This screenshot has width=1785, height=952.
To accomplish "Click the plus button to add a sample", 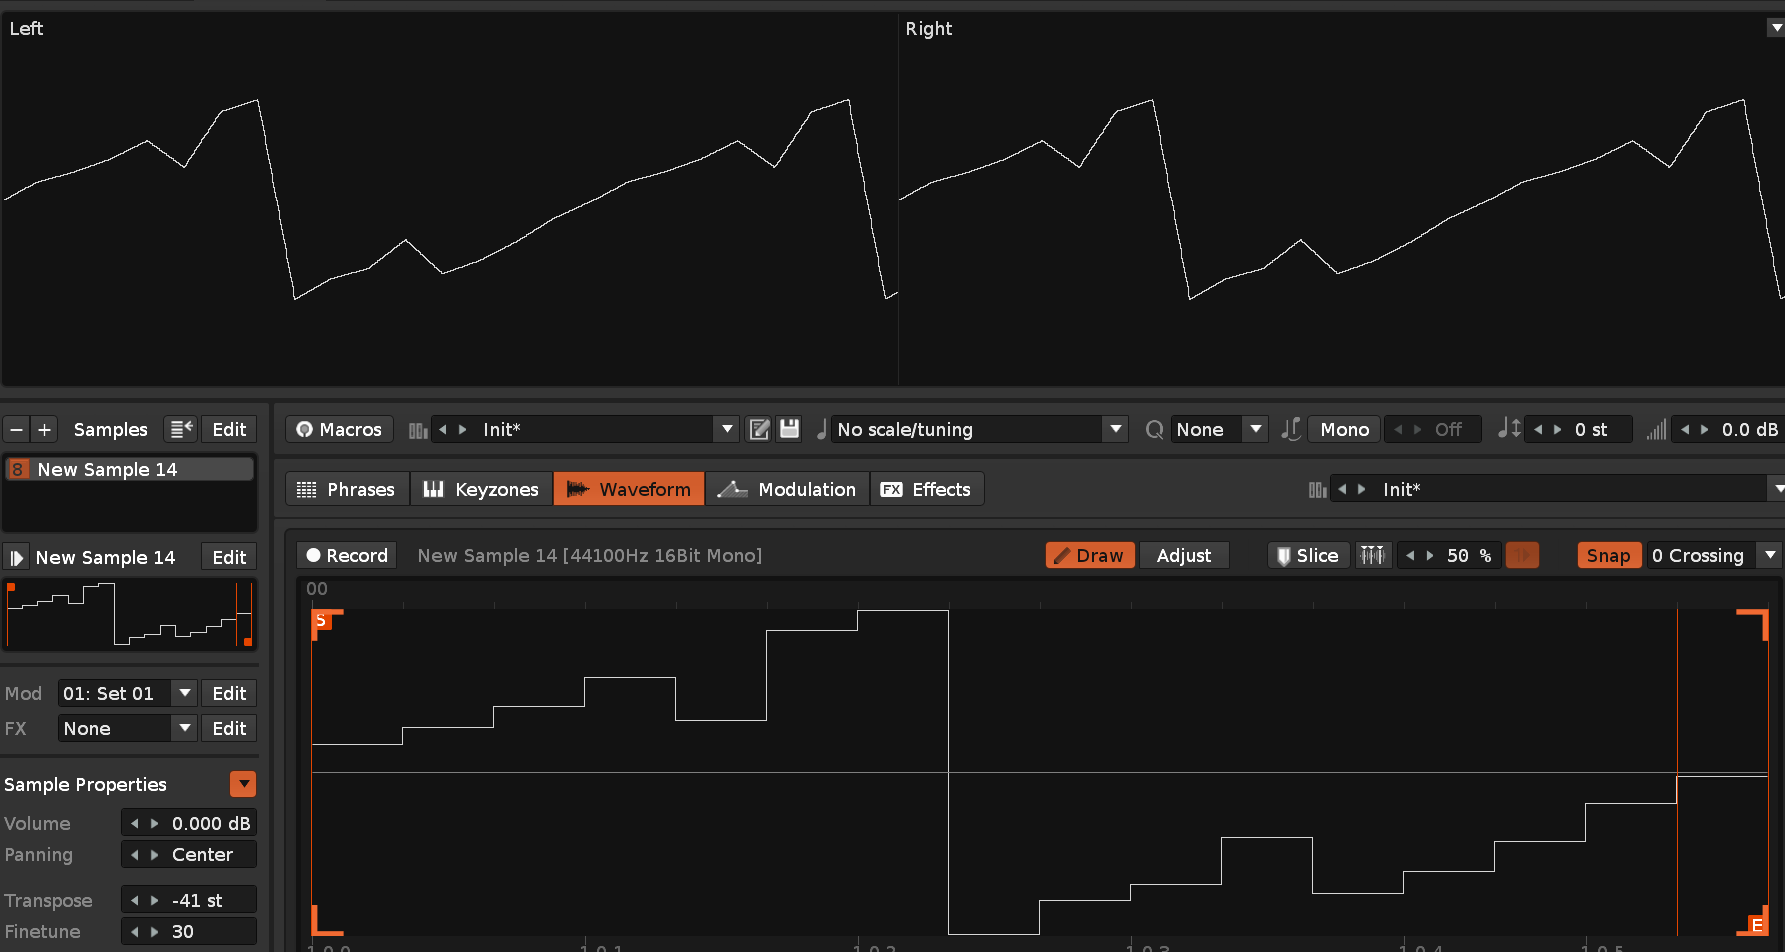I will coord(44,430).
